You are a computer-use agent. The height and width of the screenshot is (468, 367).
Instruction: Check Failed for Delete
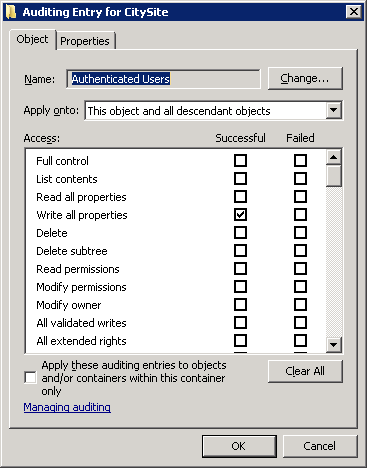tap(300, 233)
